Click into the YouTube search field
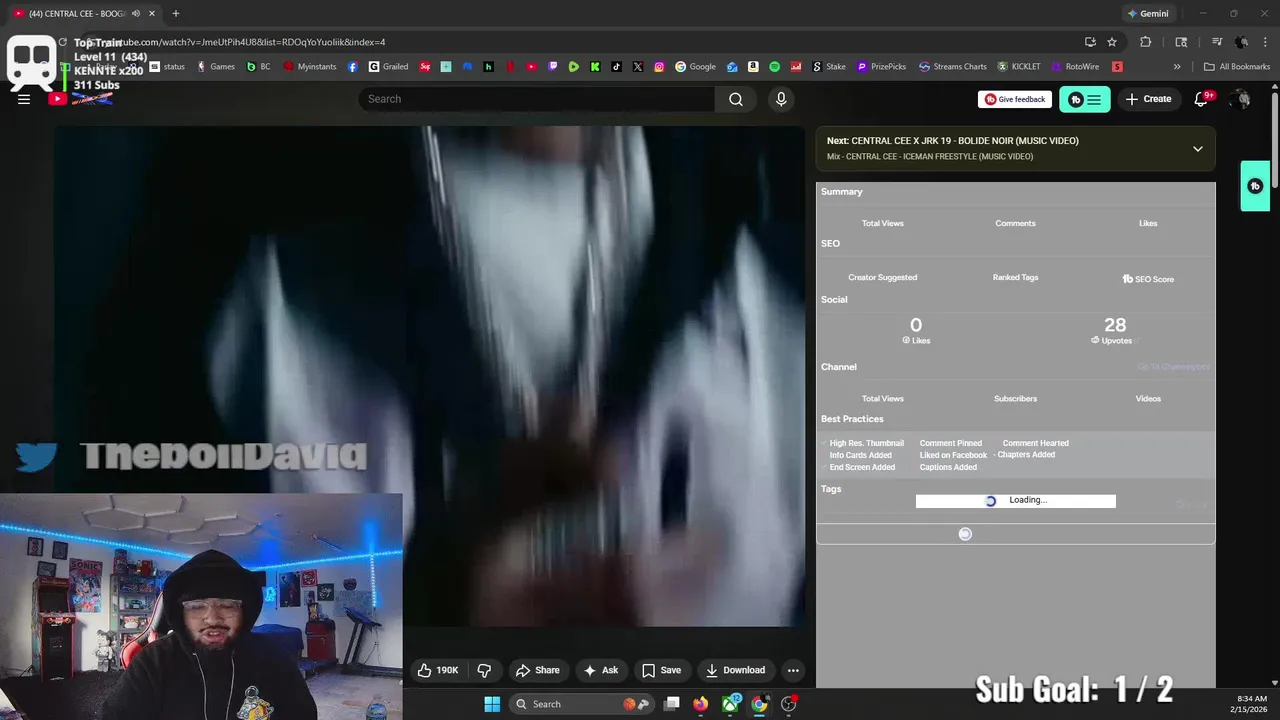This screenshot has width=1280, height=720. pyautogui.click(x=537, y=99)
